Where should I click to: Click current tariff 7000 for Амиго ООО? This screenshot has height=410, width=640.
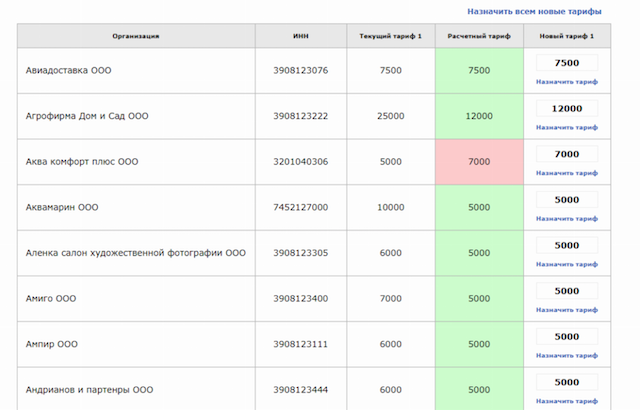pyautogui.click(x=391, y=299)
